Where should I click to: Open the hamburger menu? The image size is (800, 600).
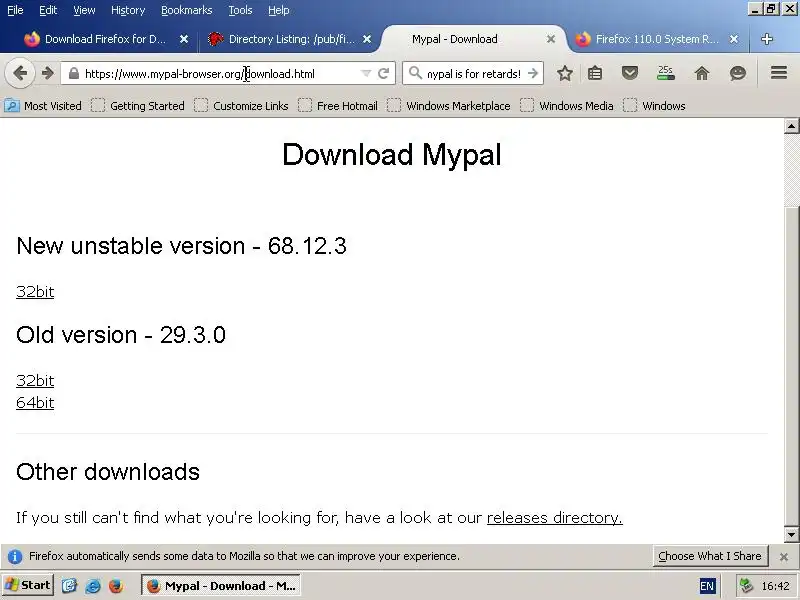pyautogui.click(x=779, y=73)
